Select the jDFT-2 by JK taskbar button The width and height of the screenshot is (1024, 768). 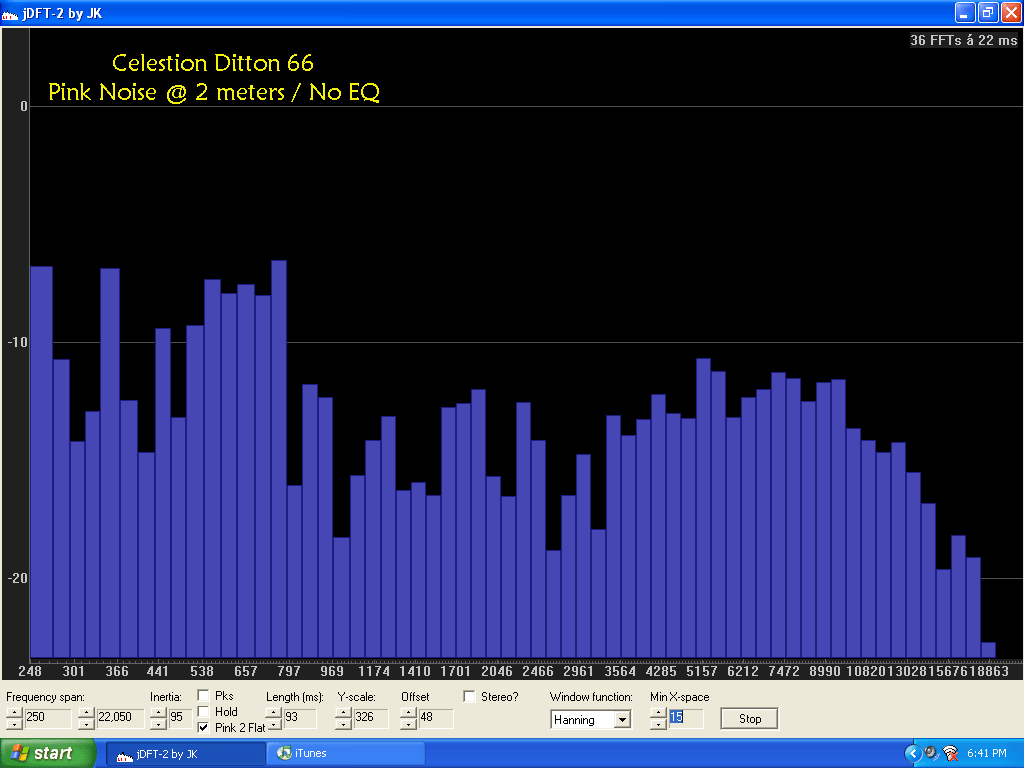[185, 753]
